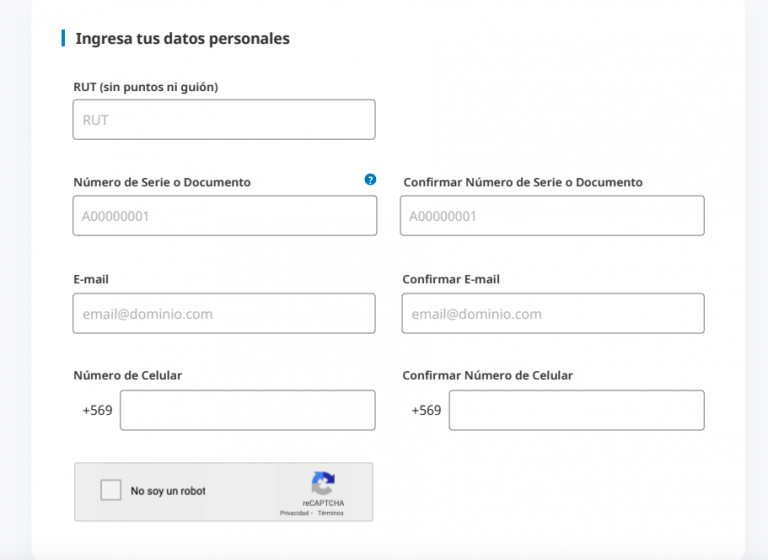768x560 pixels.
Task: Open the reCAPTCHA Privacidad link
Action: pos(294,513)
